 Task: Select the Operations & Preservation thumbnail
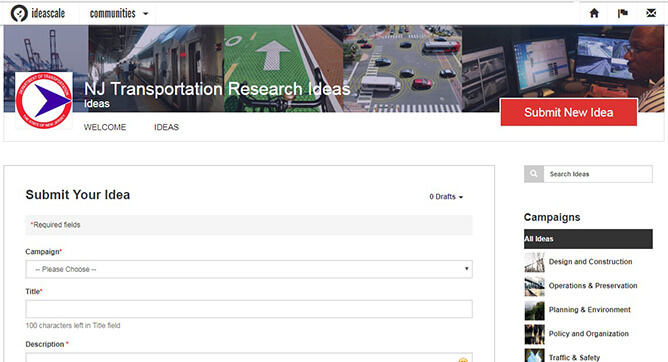click(x=534, y=286)
